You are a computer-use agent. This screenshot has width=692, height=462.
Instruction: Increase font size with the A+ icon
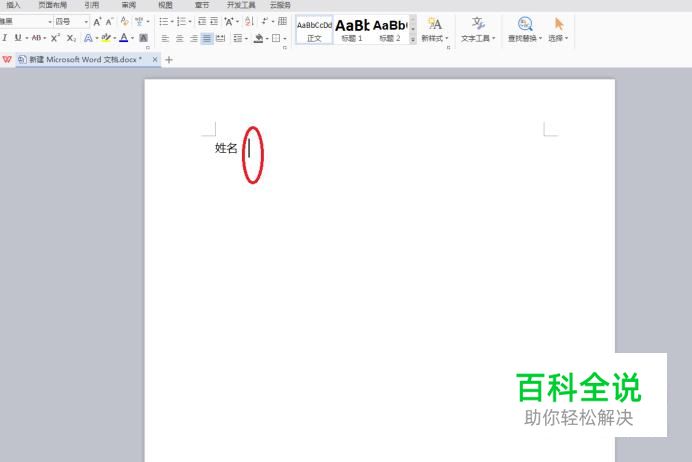[x=97, y=21]
